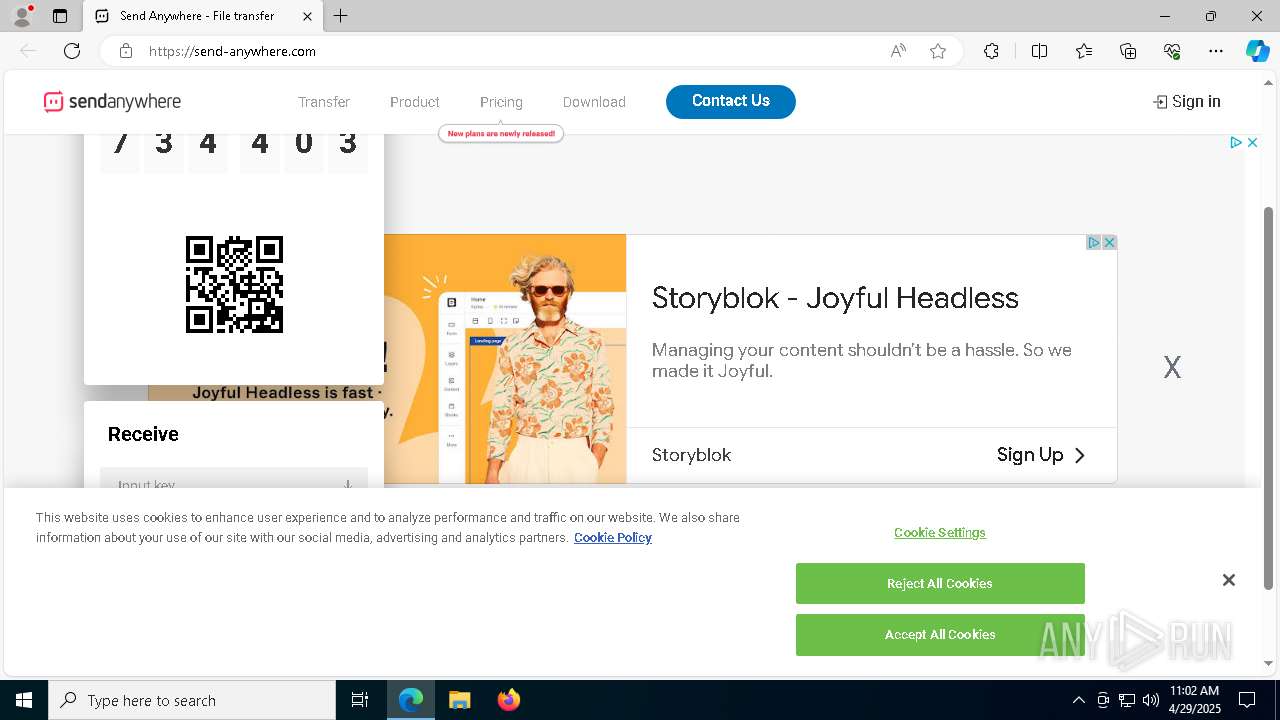Click Storyblok Sign Up arrow

(x=1080, y=455)
